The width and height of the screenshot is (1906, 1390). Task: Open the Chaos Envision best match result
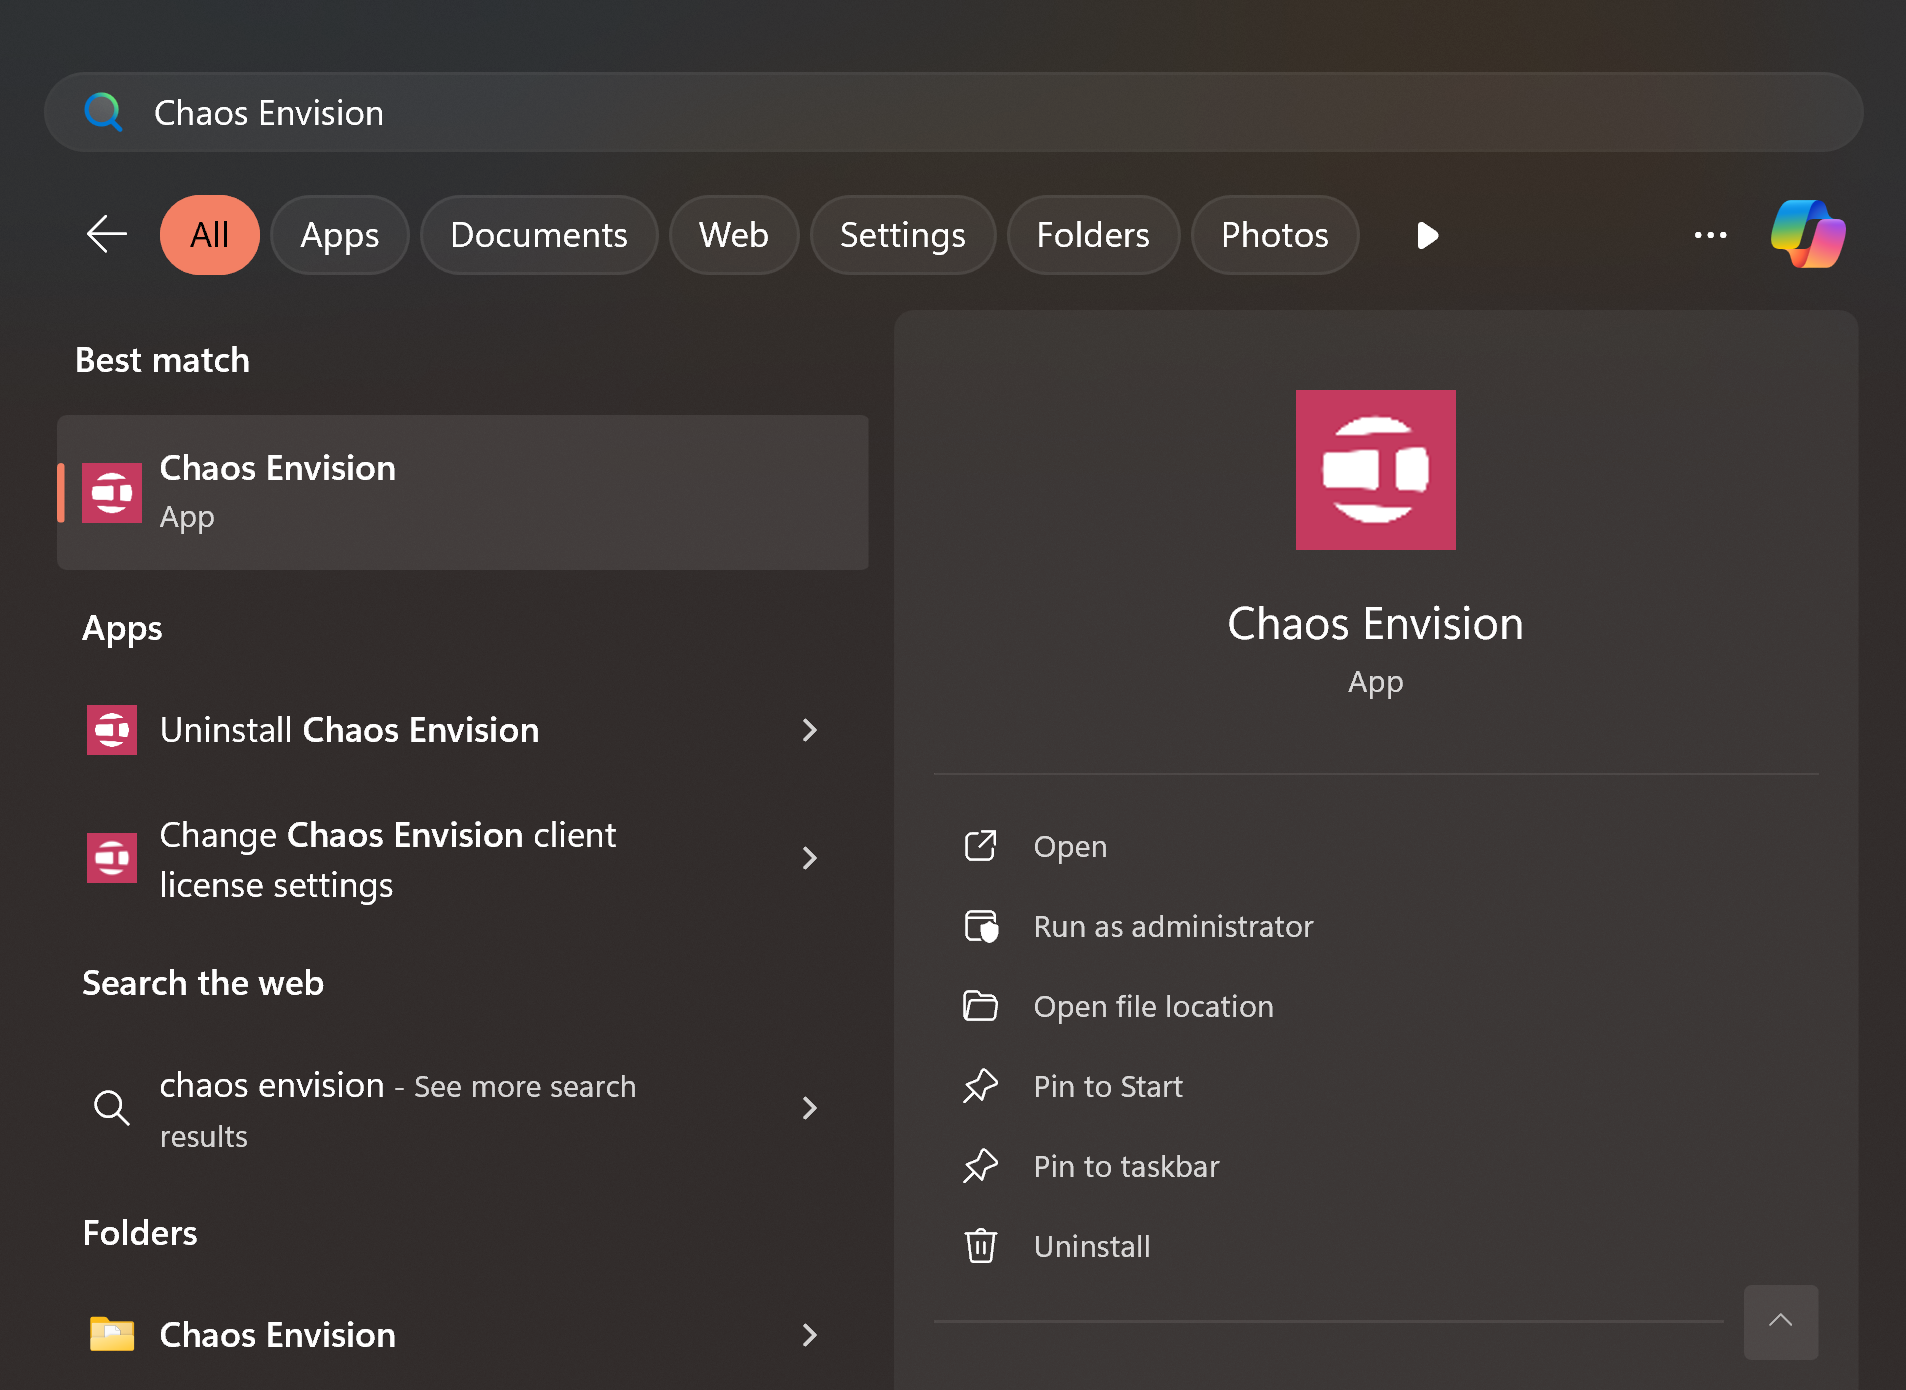[x=462, y=492]
